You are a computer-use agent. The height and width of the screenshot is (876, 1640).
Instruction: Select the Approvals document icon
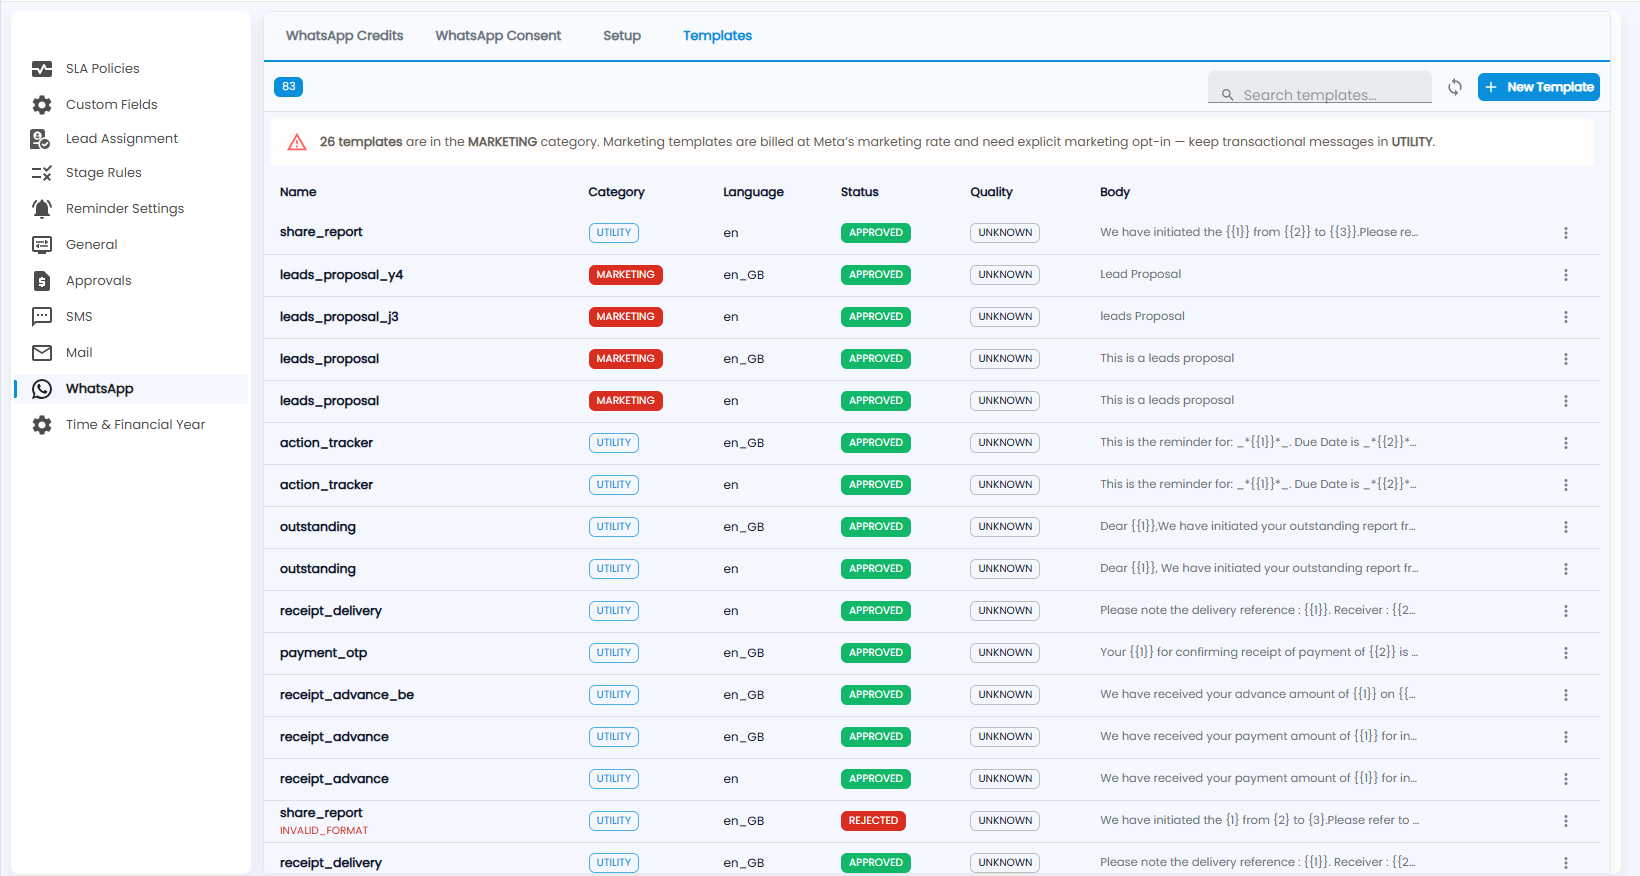click(x=42, y=281)
